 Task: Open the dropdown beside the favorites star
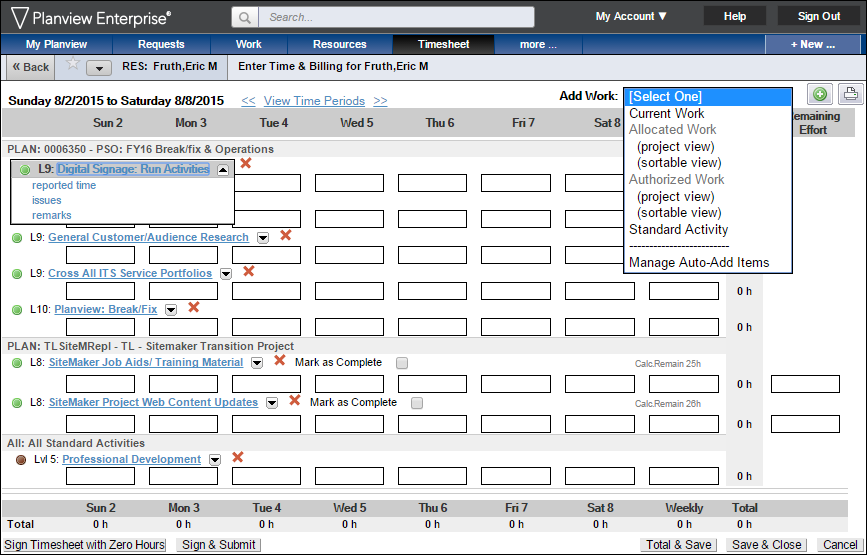click(100, 68)
